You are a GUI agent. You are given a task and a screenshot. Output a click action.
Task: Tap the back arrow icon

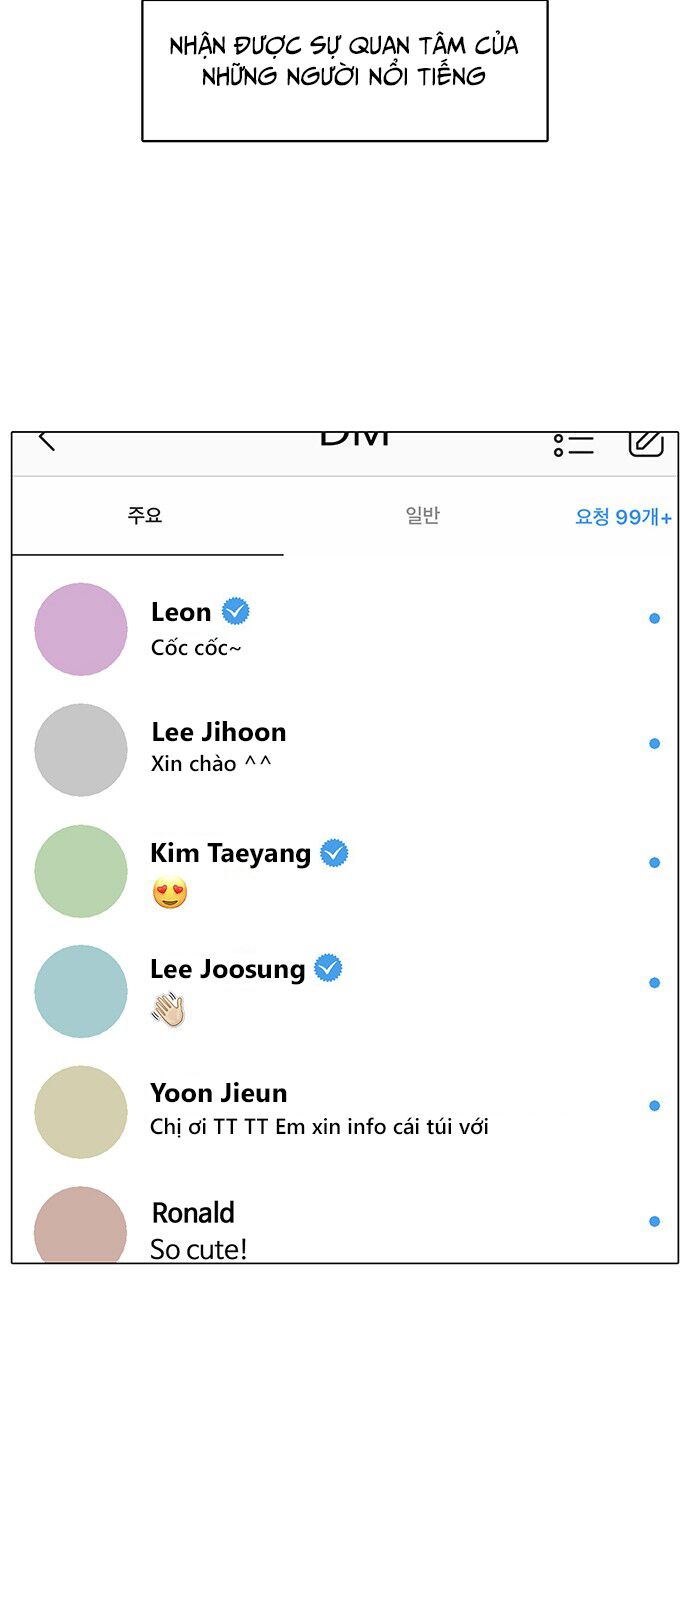point(46,441)
